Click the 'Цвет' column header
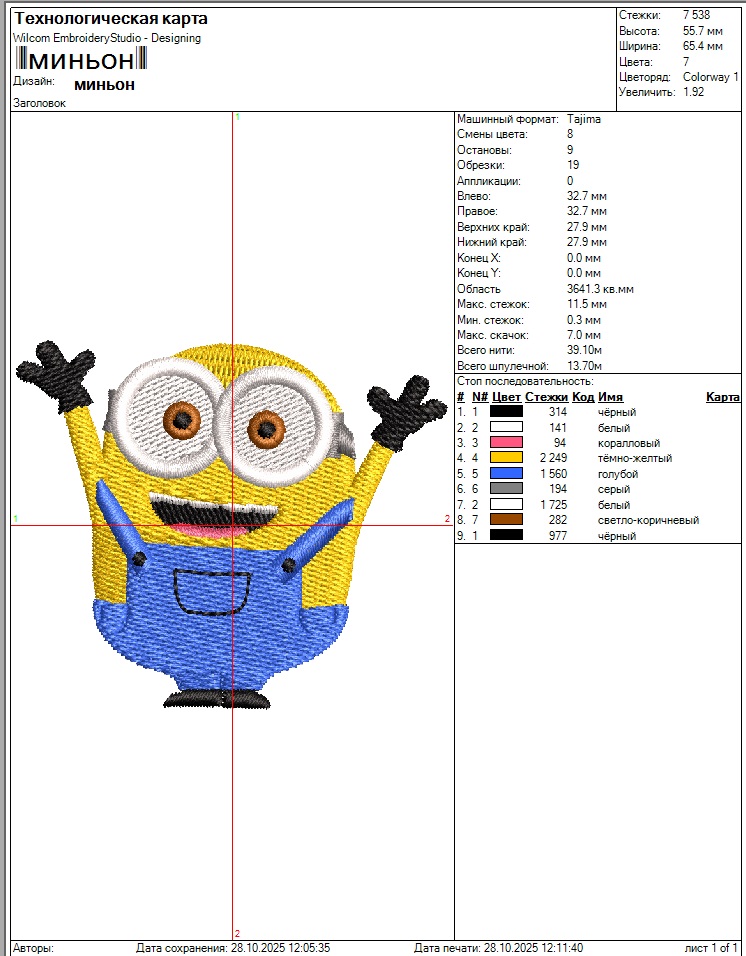Screen dimensions: 746x956 (x=506, y=397)
